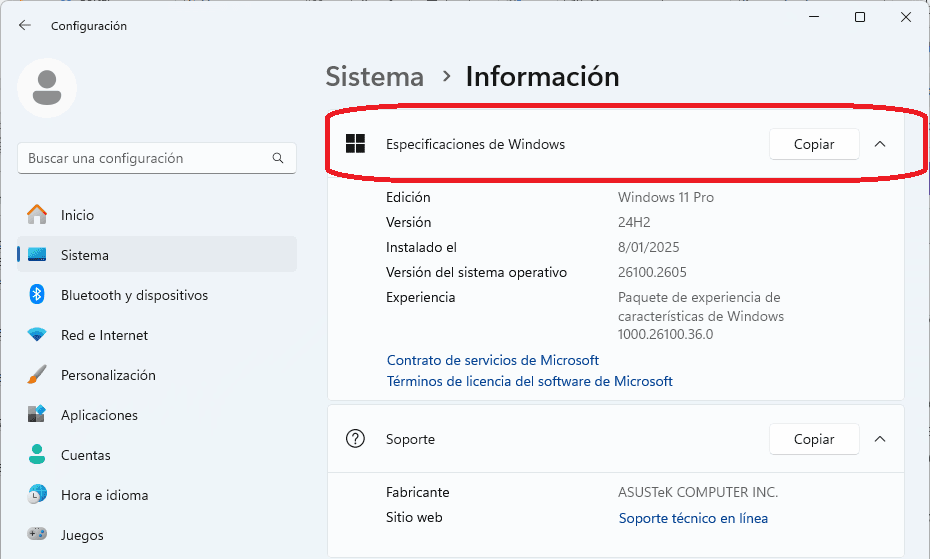
Task: Click the Juegos controller icon
Action: coord(37,534)
